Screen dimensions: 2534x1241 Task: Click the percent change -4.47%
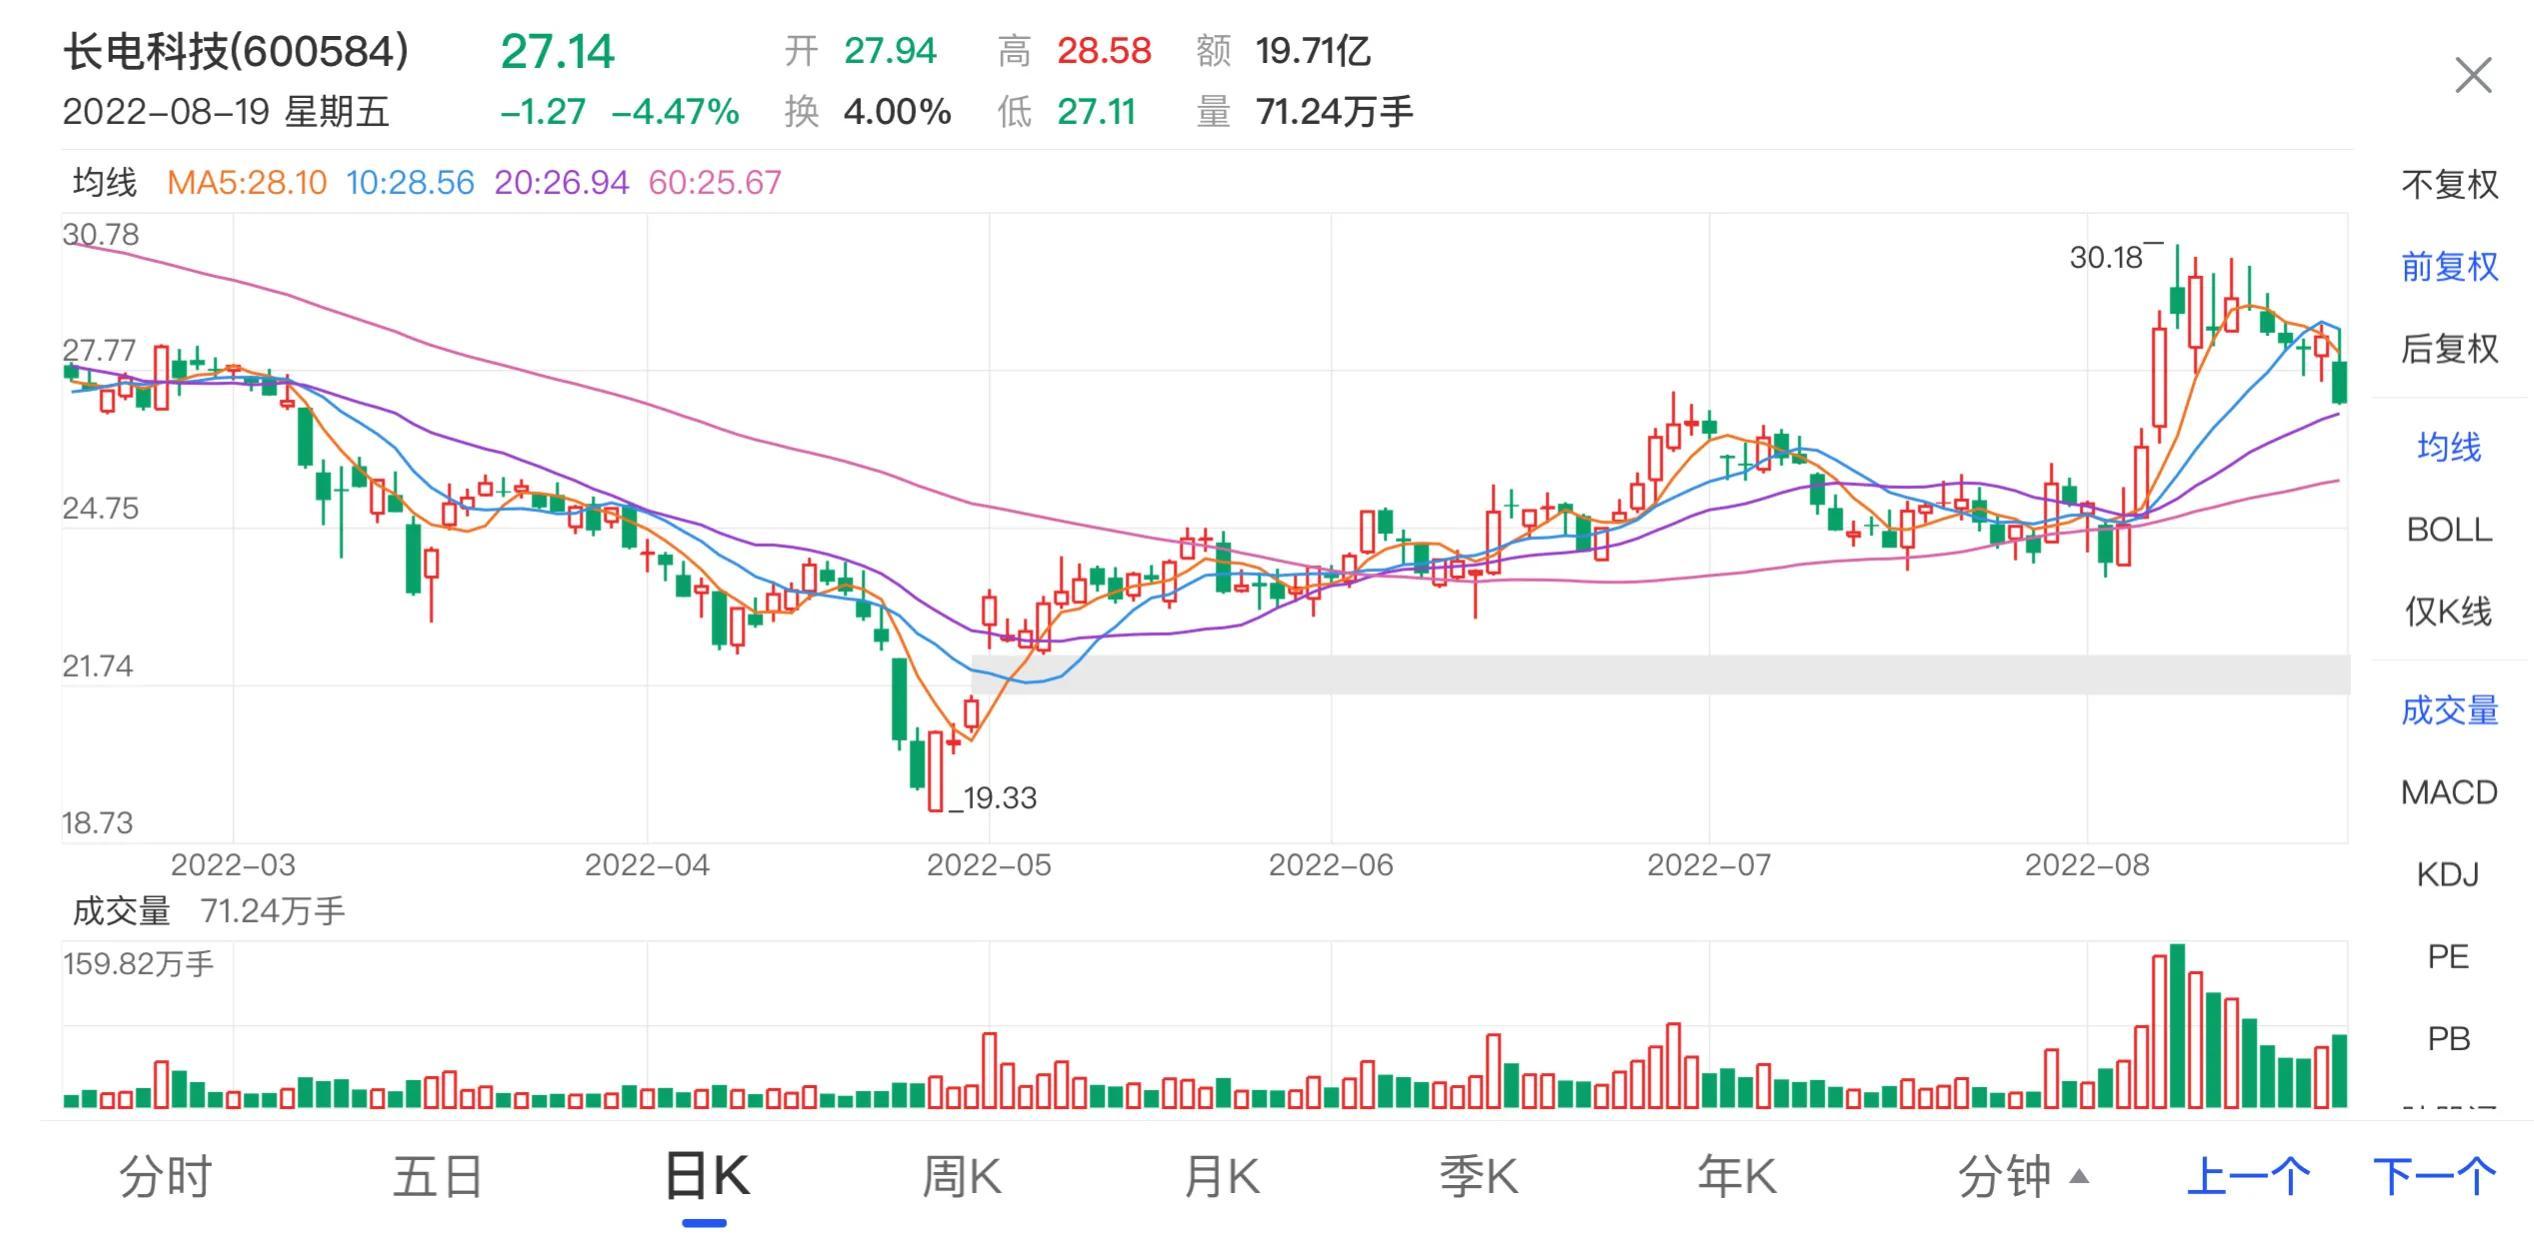coord(675,111)
